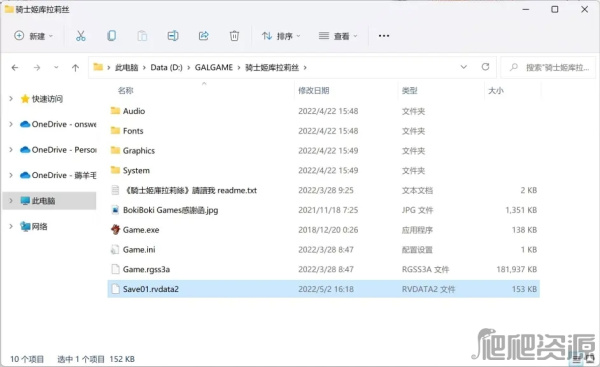Sort by Name (名称) column header
This screenshot has width=600, height=367.
(126, 91)
